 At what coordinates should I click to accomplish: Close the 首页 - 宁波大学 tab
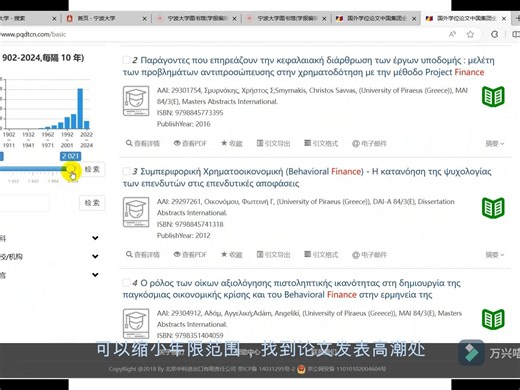point(145,19)
